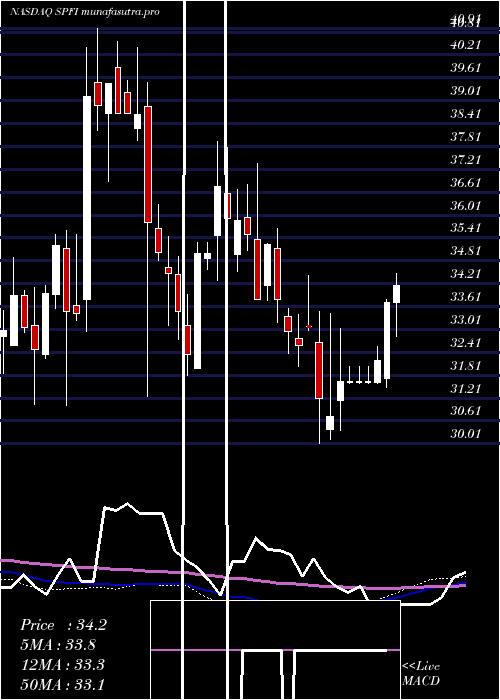Click the 32.41 price axis label

click(x=465, y=343)
